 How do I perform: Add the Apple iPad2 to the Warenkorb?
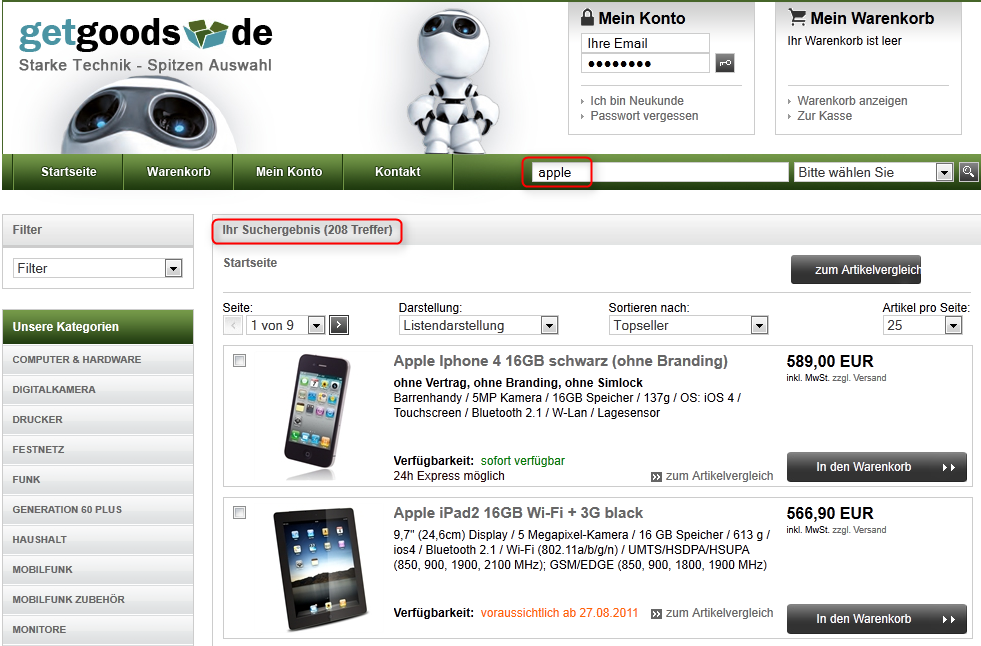876,618
